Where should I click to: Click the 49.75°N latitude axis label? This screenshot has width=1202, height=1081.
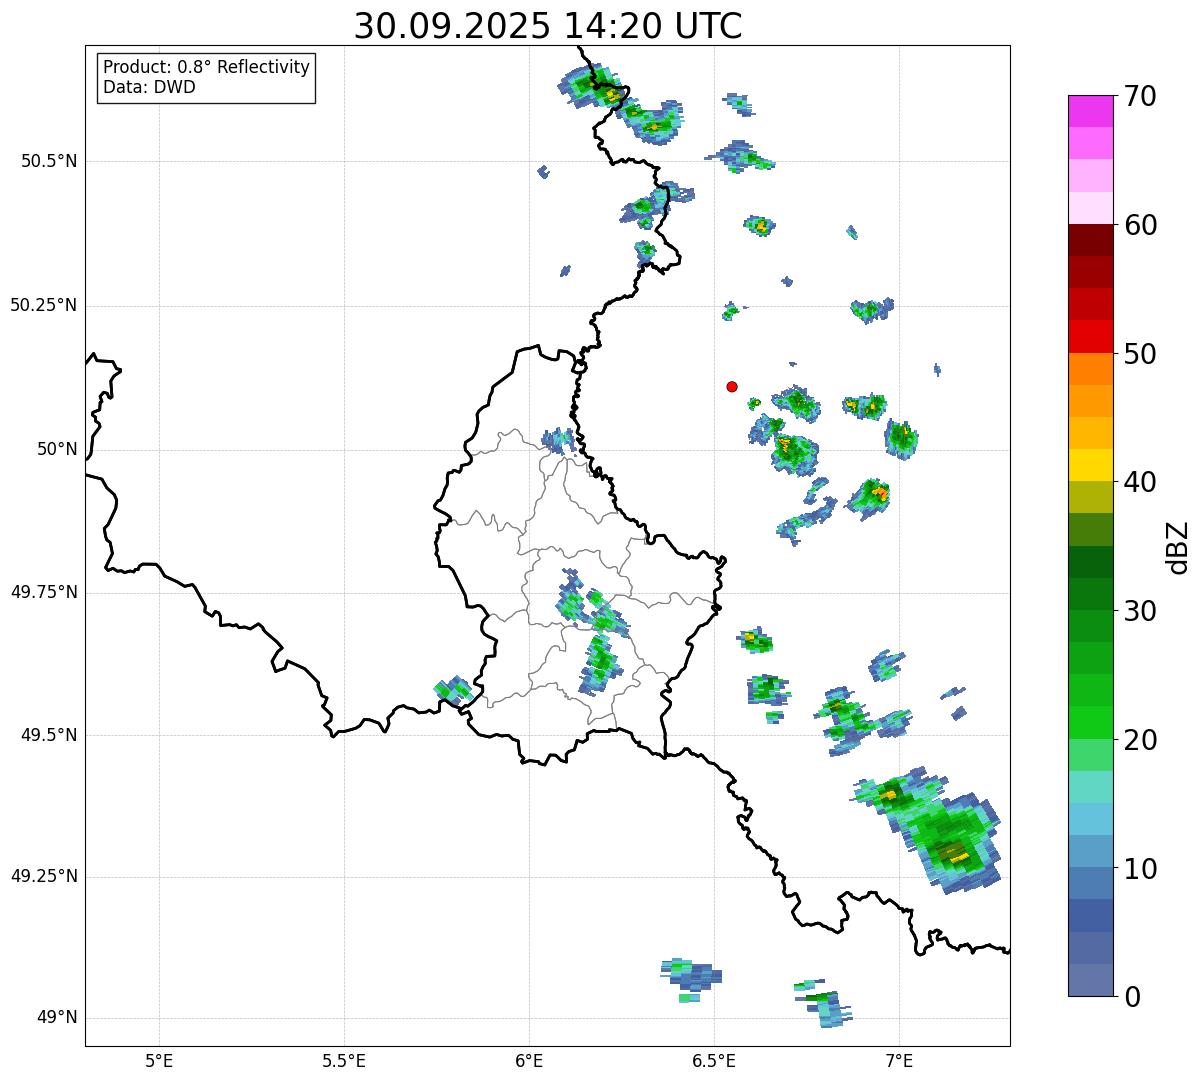[43, 592]
